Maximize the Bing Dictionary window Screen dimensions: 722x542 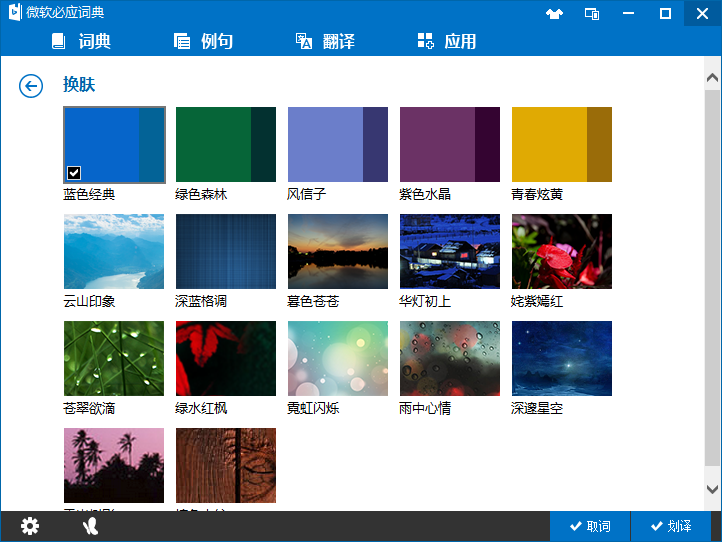pos(665,13)
